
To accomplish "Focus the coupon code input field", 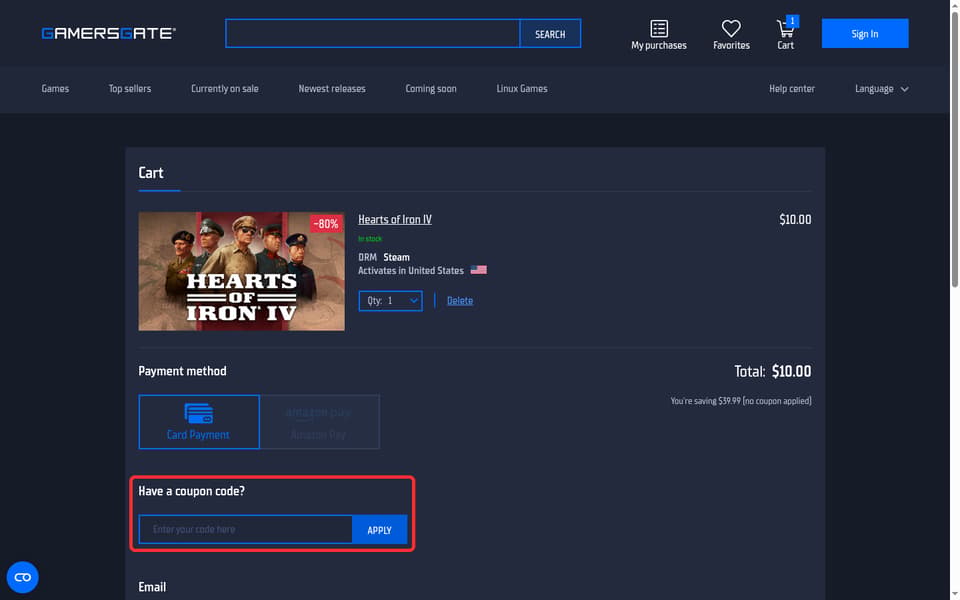I will pyautogui.click(x=246, y=530).
